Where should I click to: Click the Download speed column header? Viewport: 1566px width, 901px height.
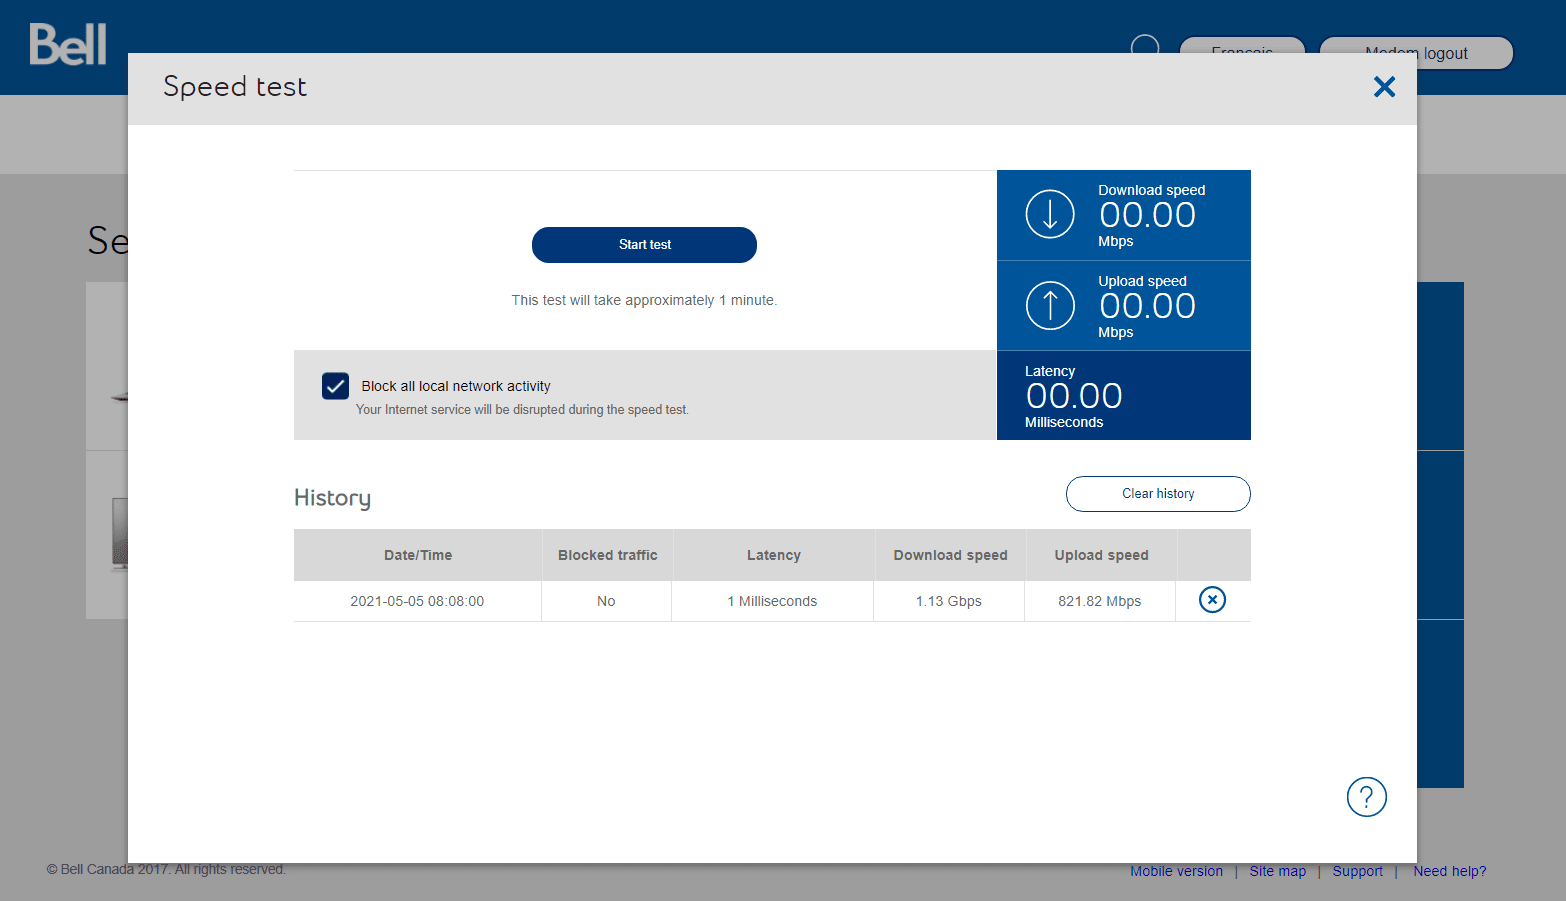pos(950,555)
